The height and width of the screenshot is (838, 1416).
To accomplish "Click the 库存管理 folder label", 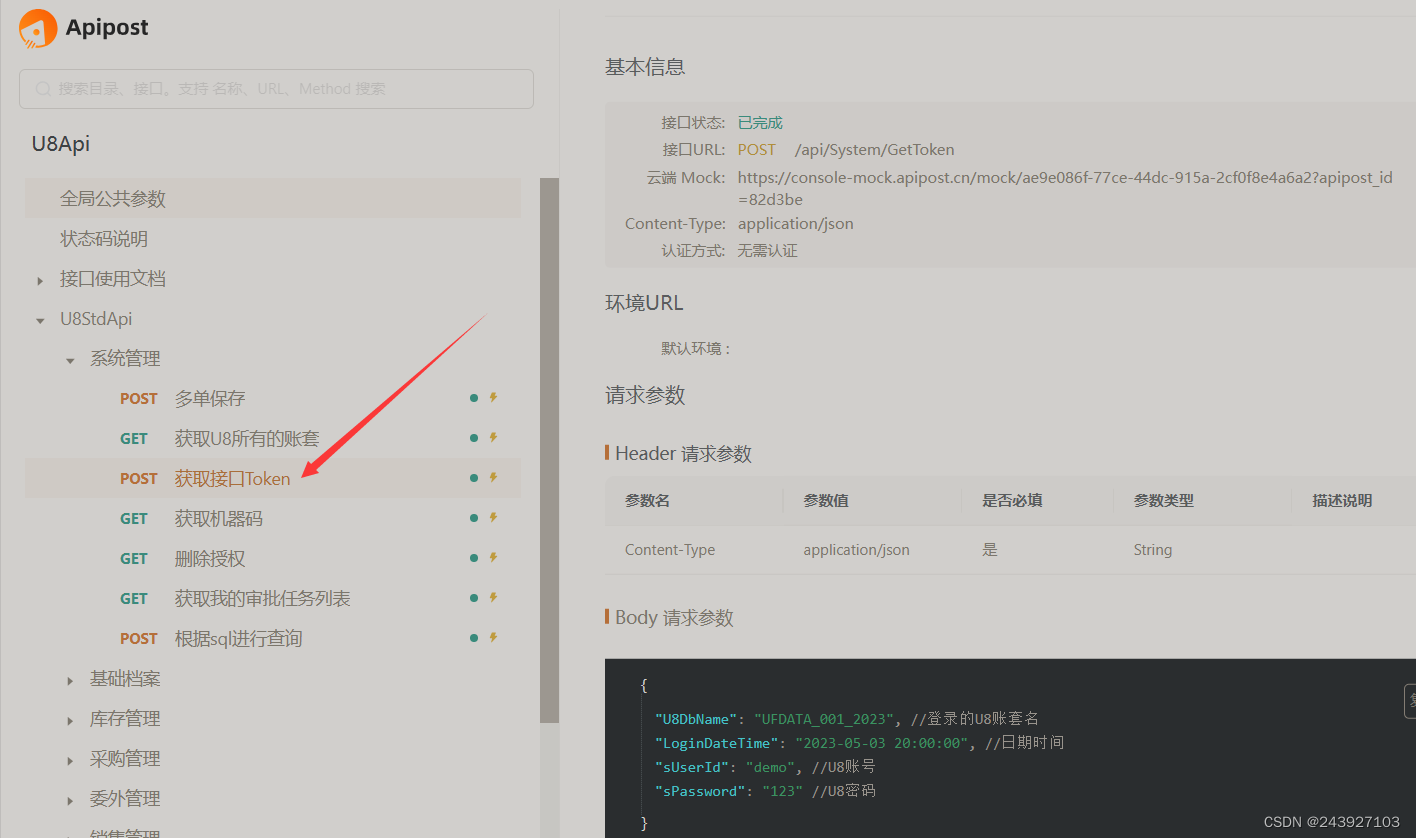I will point(125,719).
